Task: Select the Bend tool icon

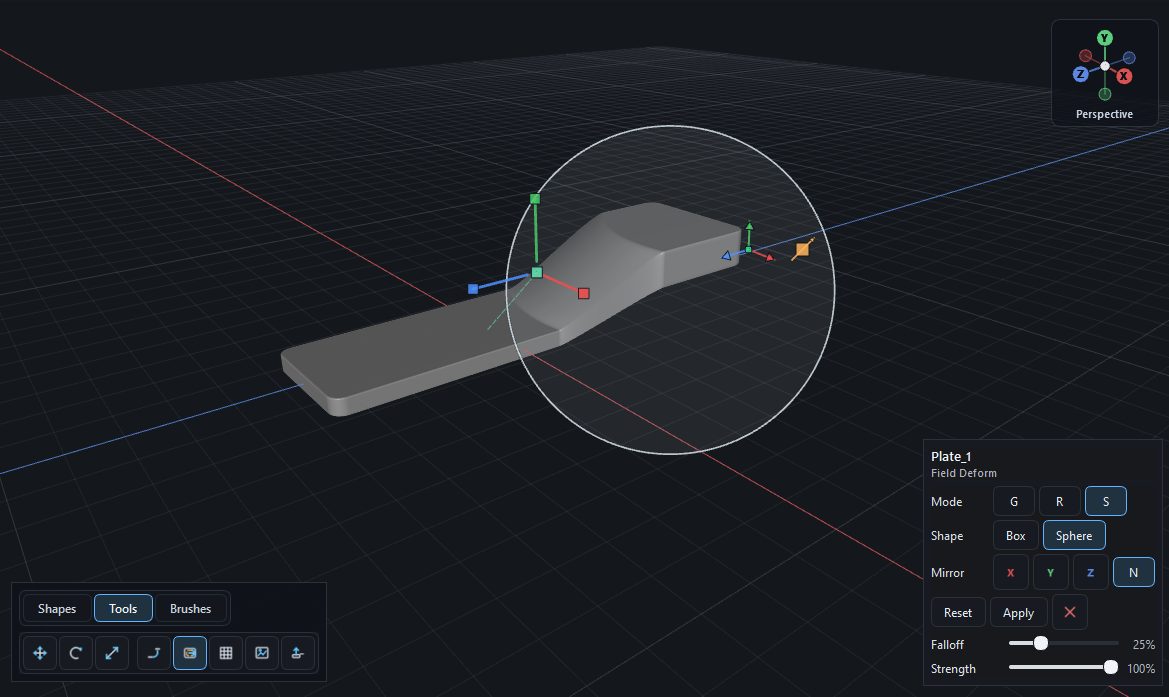Action: pos(154,653)
